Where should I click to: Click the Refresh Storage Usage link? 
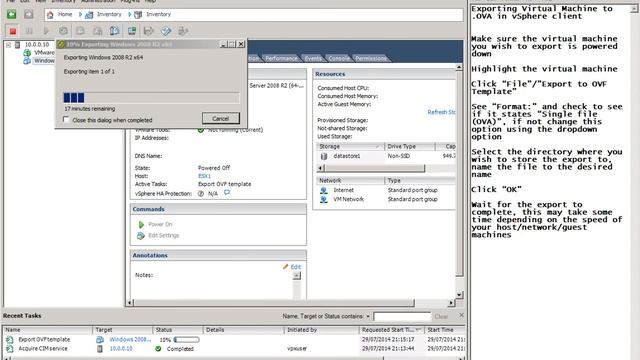441,112
